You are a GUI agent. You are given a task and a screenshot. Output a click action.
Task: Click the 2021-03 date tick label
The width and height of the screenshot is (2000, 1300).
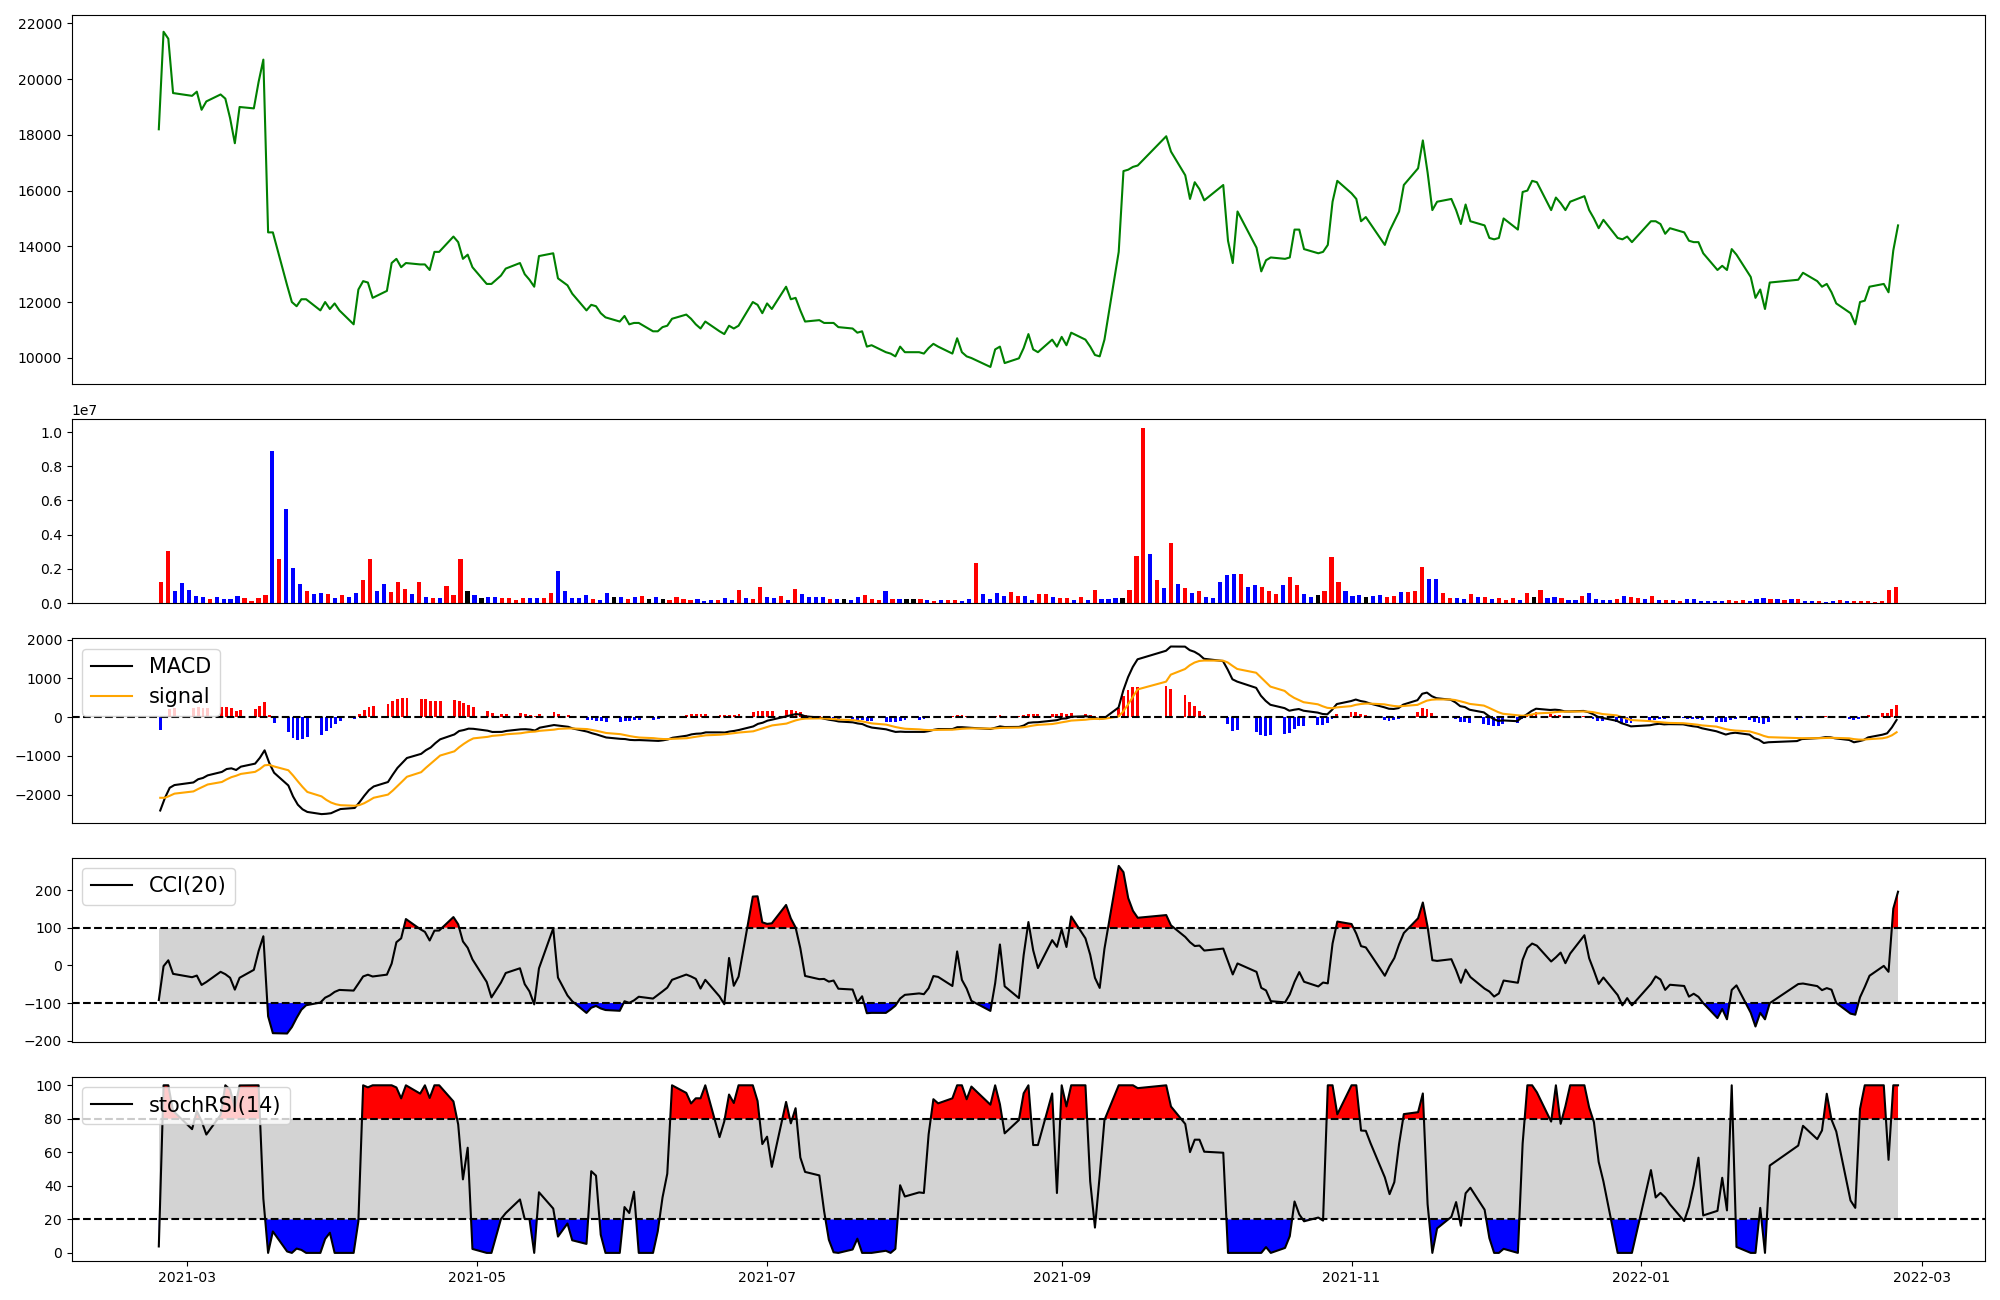[x=187, y=1277]
